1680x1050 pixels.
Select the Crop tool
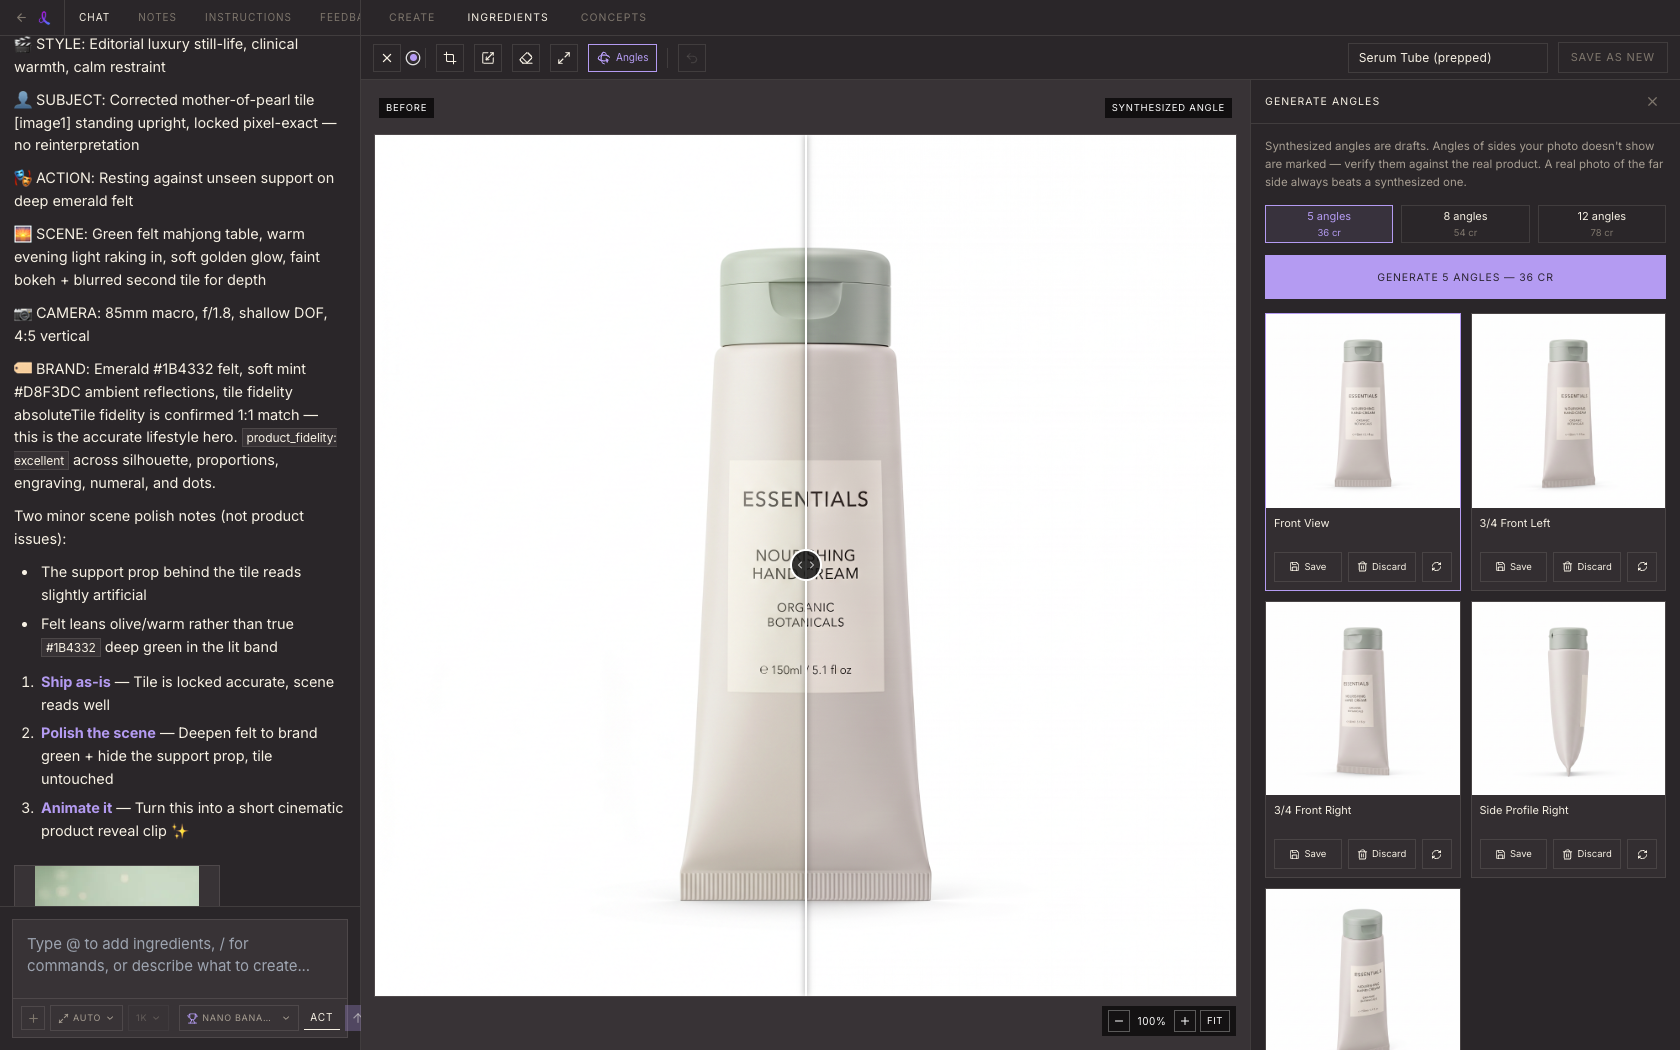coord(450,58)
